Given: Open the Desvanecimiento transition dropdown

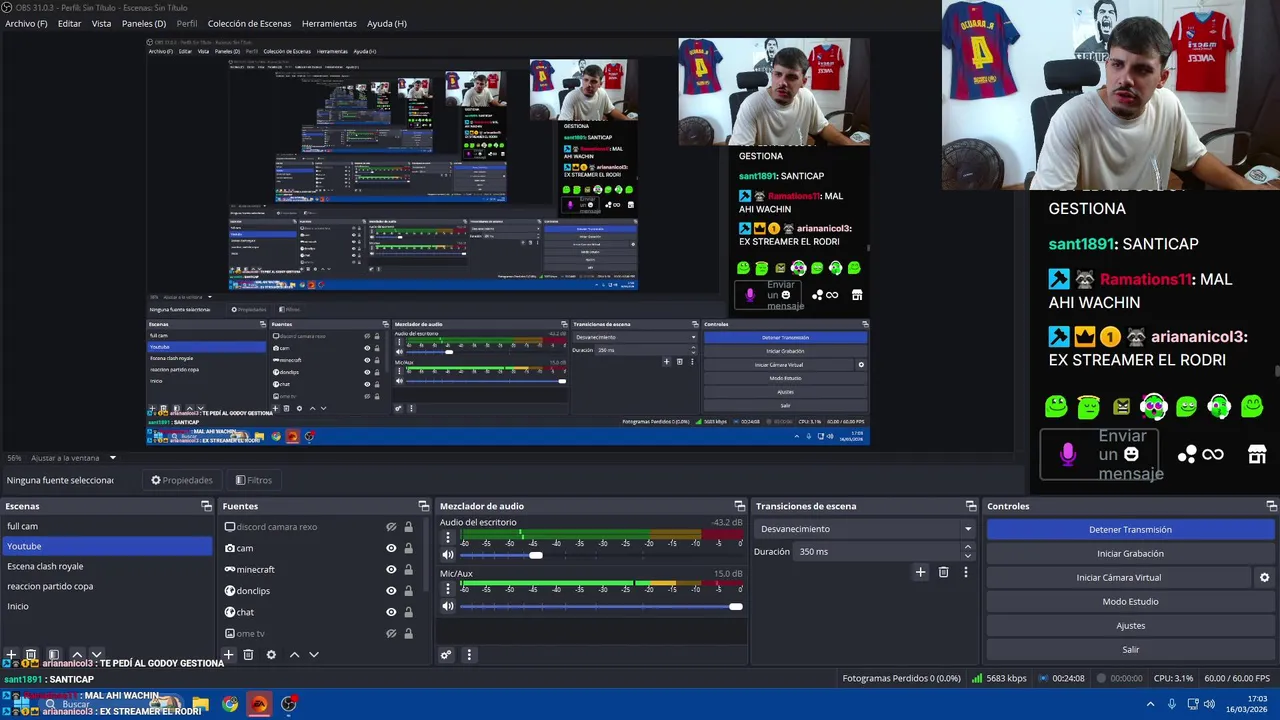Looking at the screenshot, I should (x=865, y=529).
